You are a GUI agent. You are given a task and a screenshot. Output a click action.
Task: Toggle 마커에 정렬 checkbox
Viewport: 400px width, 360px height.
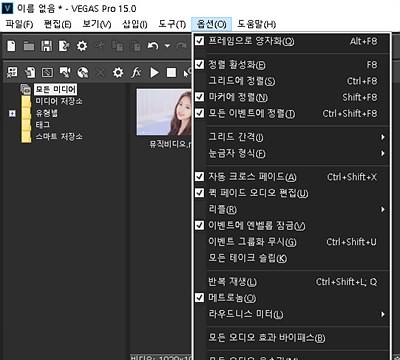(x=199, y=97)
